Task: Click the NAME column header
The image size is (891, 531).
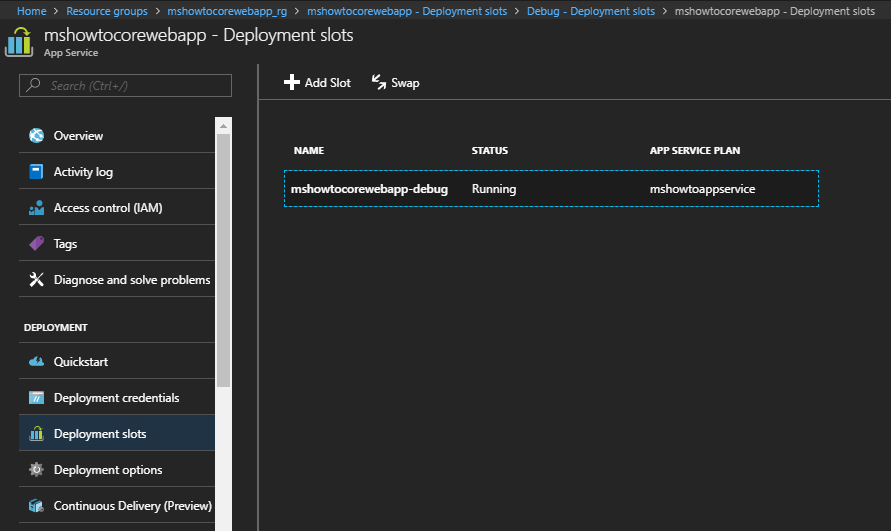Action: [309, 150]
